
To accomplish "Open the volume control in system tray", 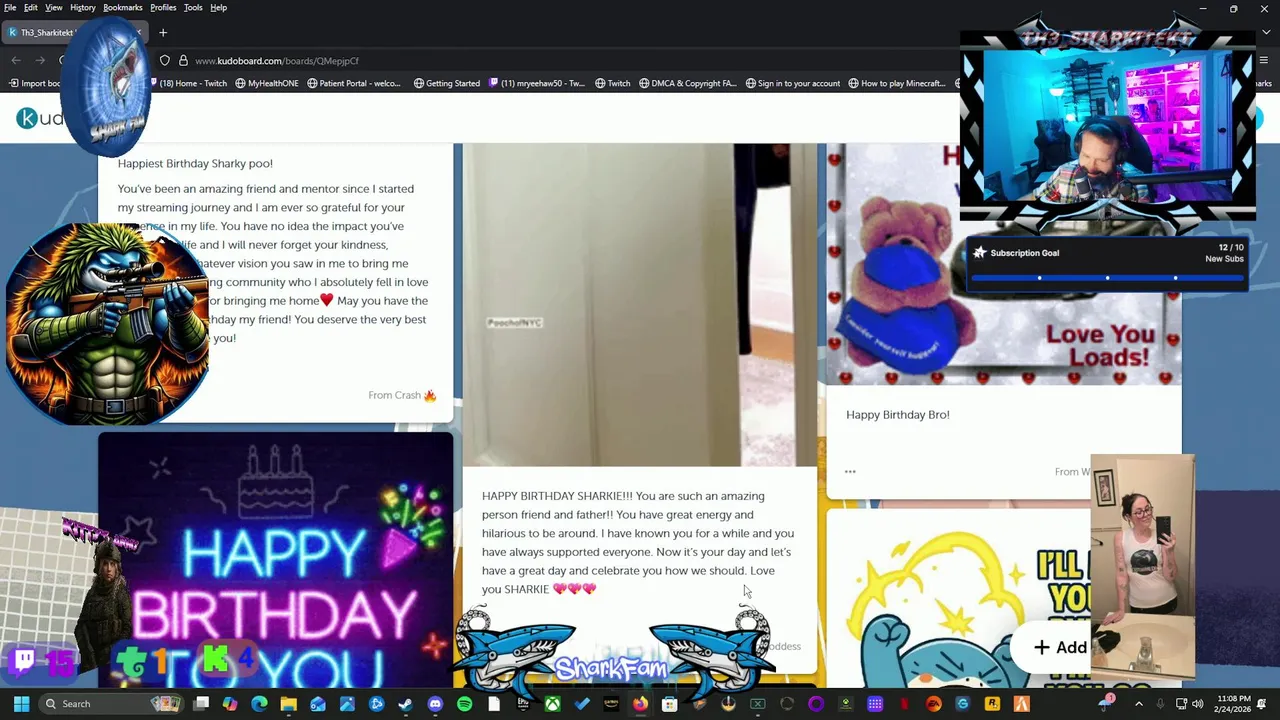I will 1198,704.
